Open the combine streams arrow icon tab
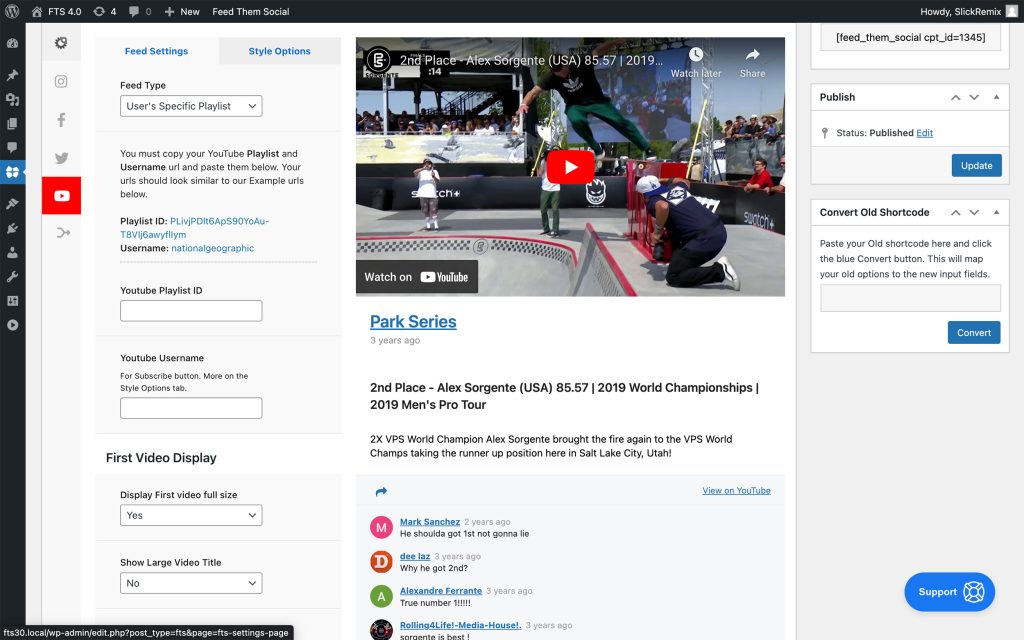 tap(63, 232)
